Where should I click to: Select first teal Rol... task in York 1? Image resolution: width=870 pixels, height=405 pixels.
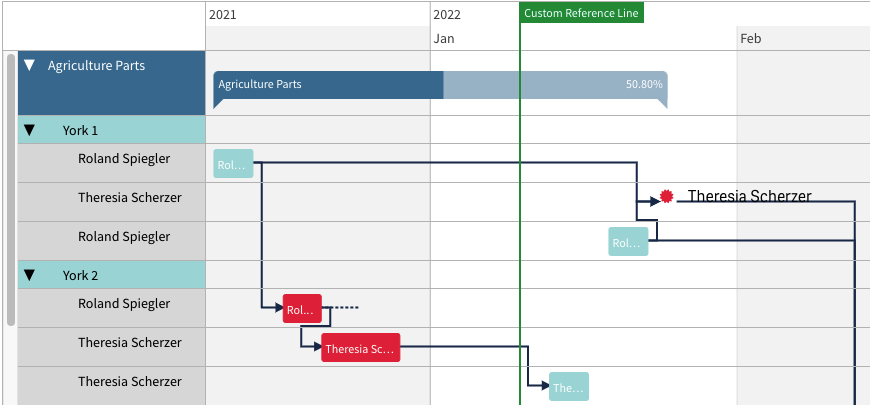234,164
